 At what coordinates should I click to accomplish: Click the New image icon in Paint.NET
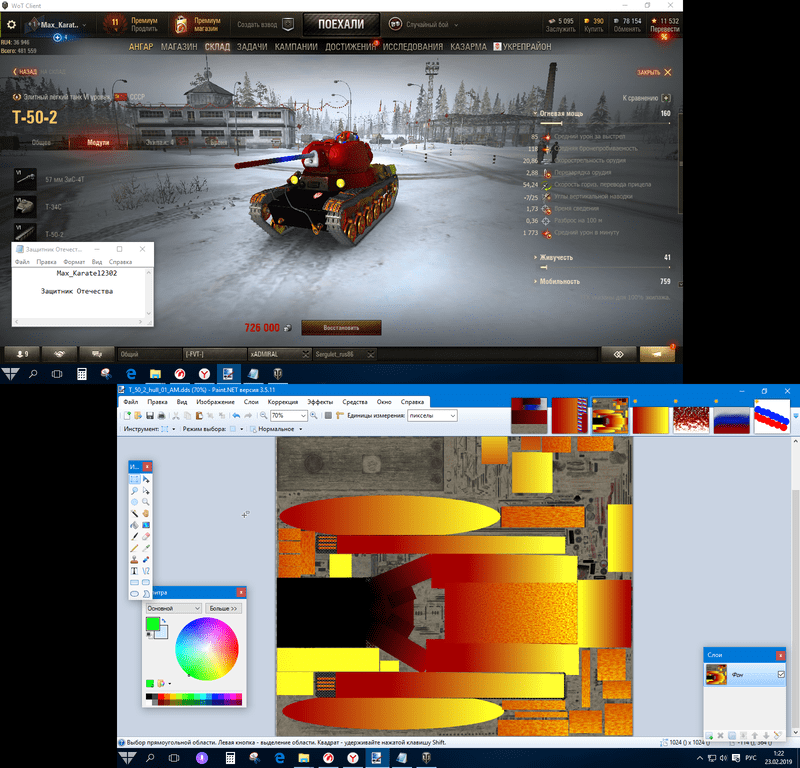pyautogui.click(x=128, y=416)
